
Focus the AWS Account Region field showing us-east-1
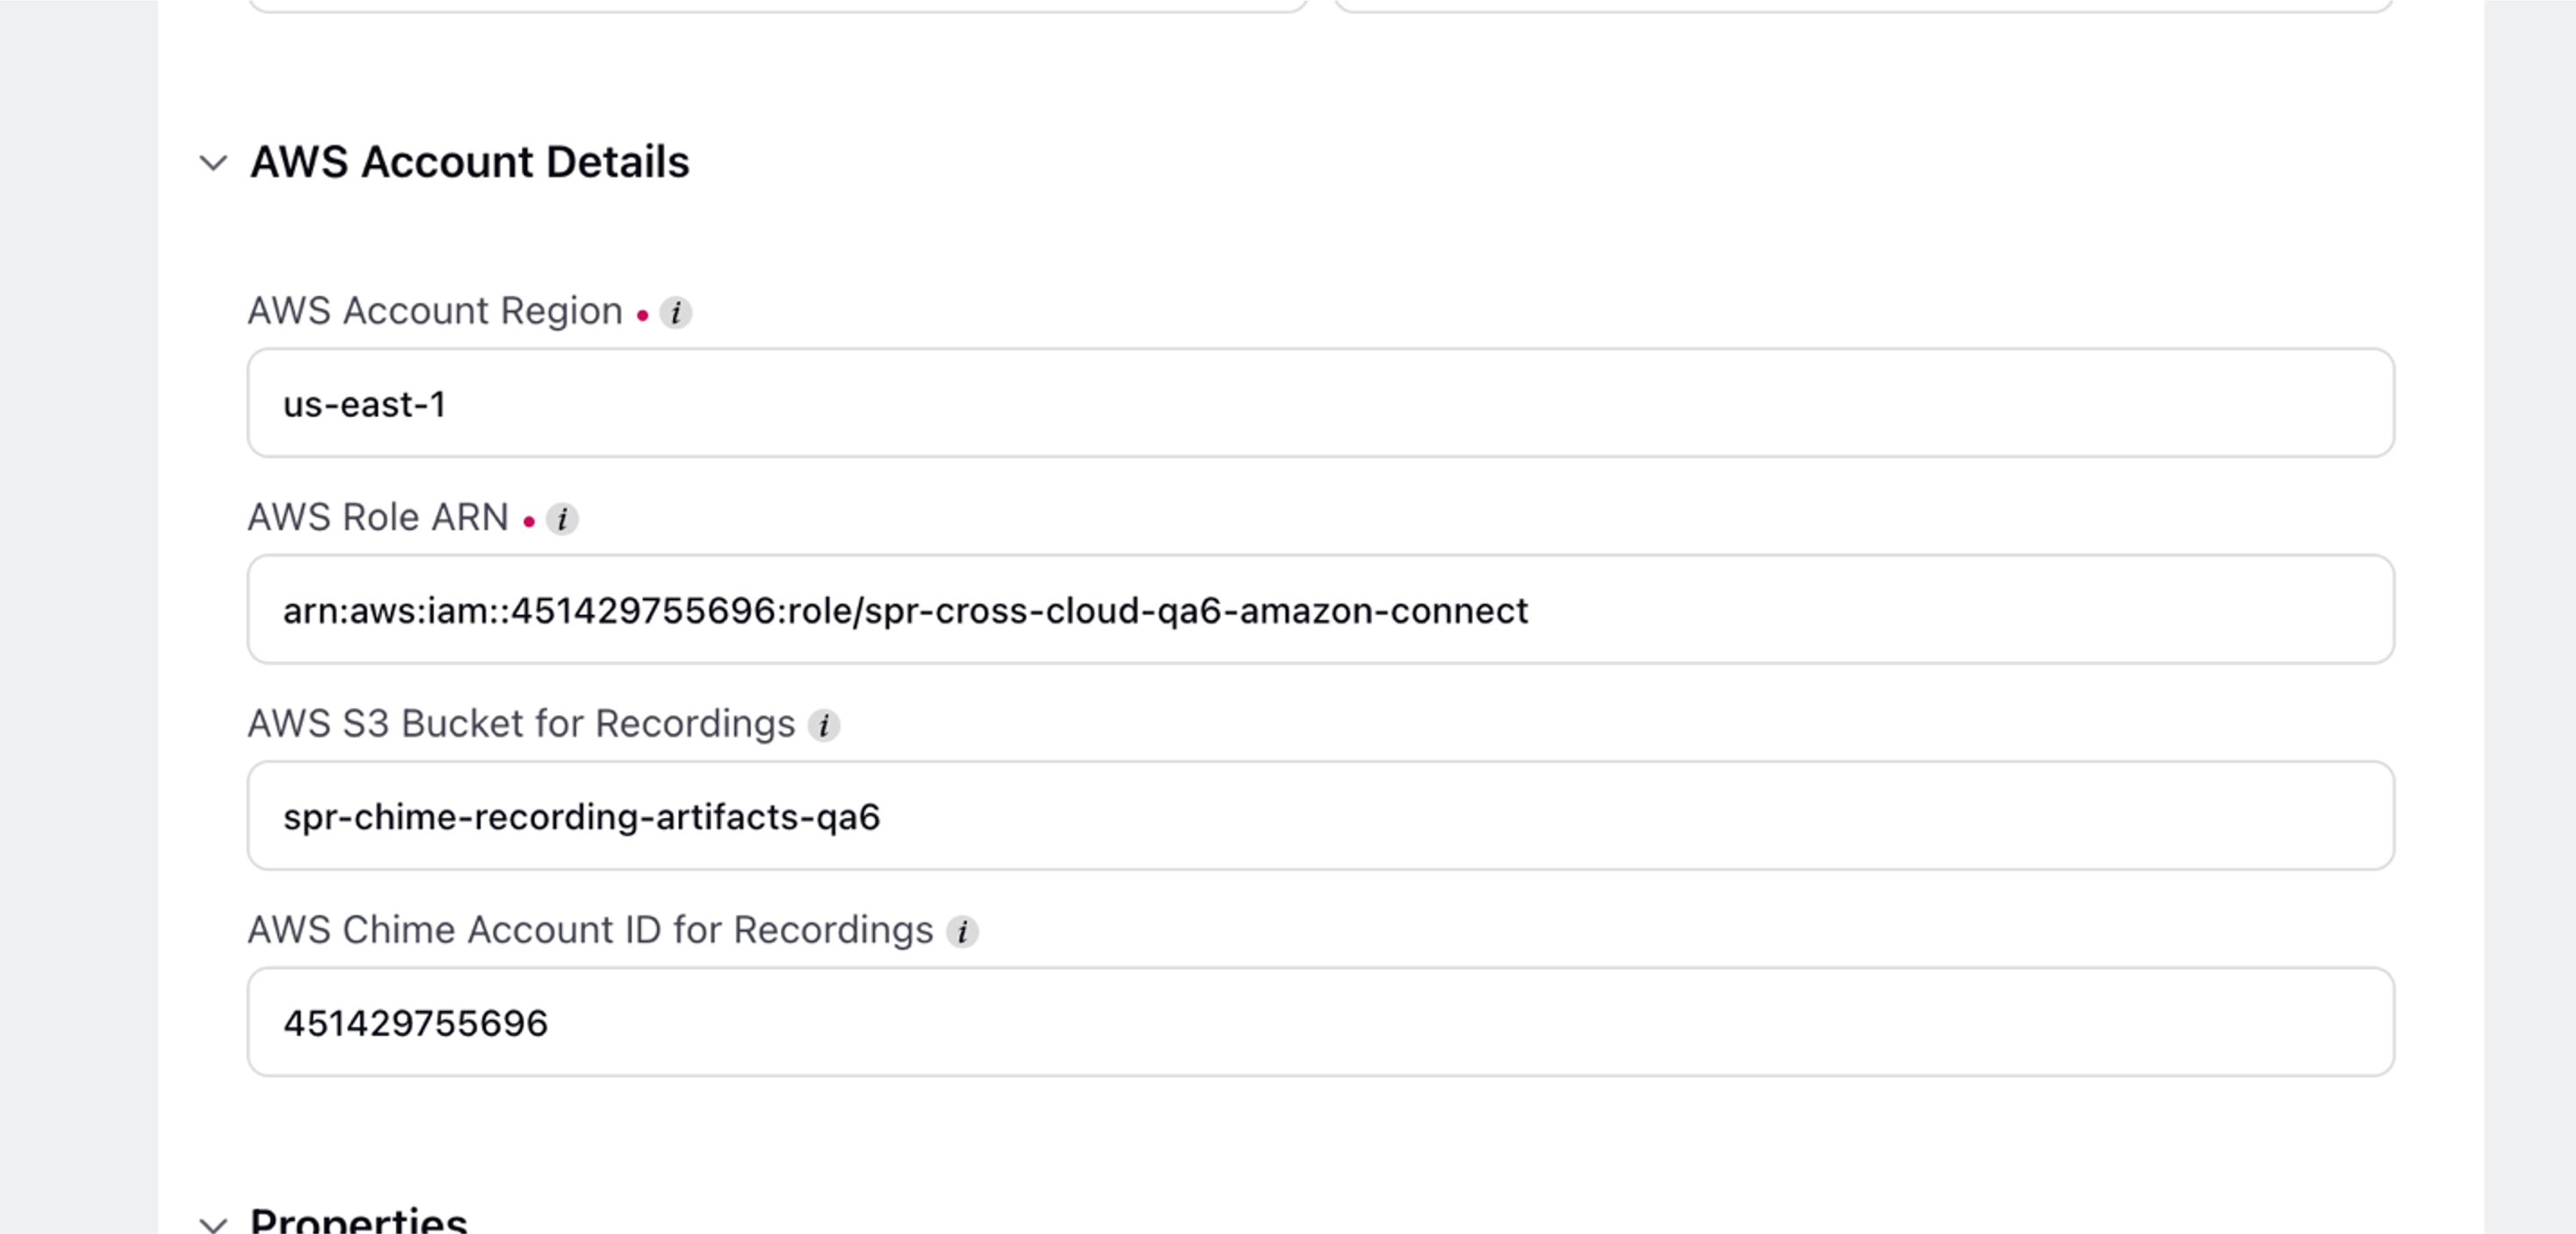(1320, 403)
